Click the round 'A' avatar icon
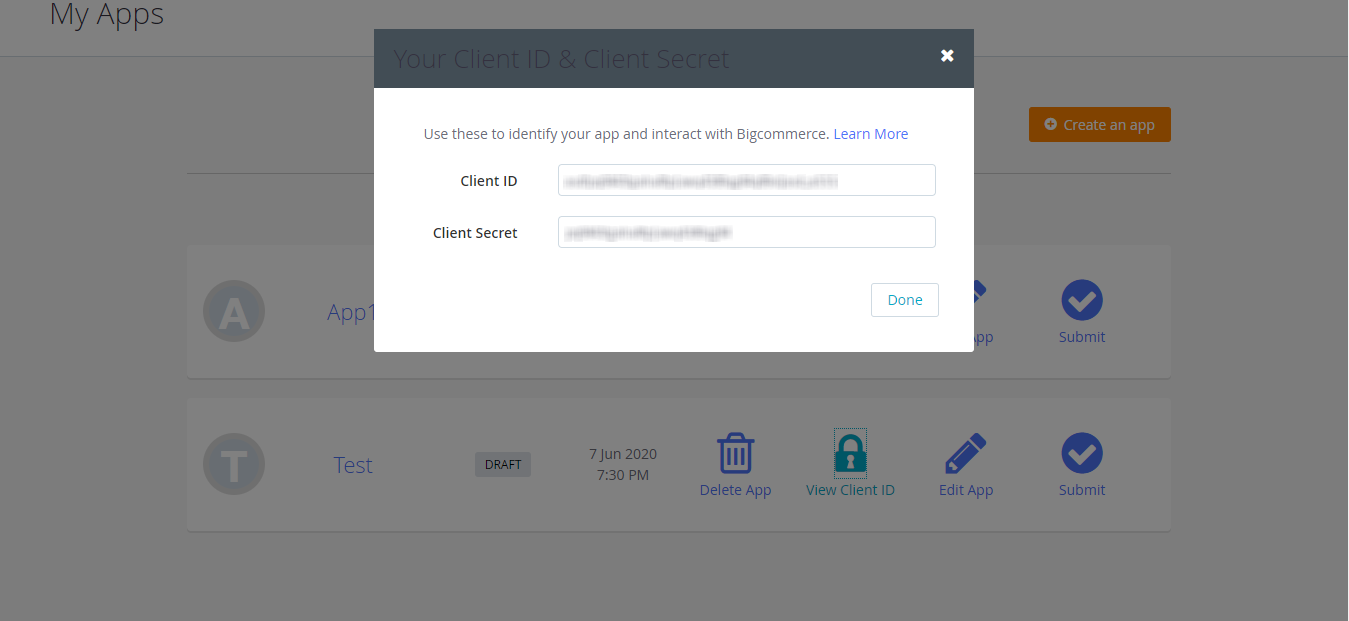 [x=234, y=312]
